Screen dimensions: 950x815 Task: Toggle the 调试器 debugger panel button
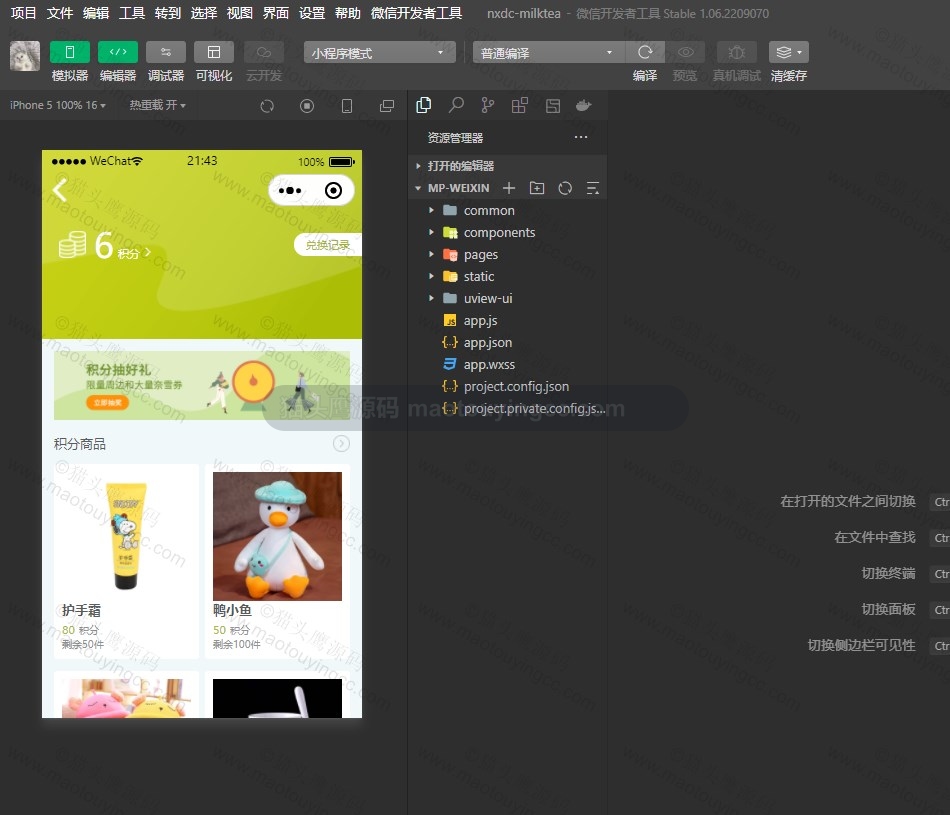(165, 52)
